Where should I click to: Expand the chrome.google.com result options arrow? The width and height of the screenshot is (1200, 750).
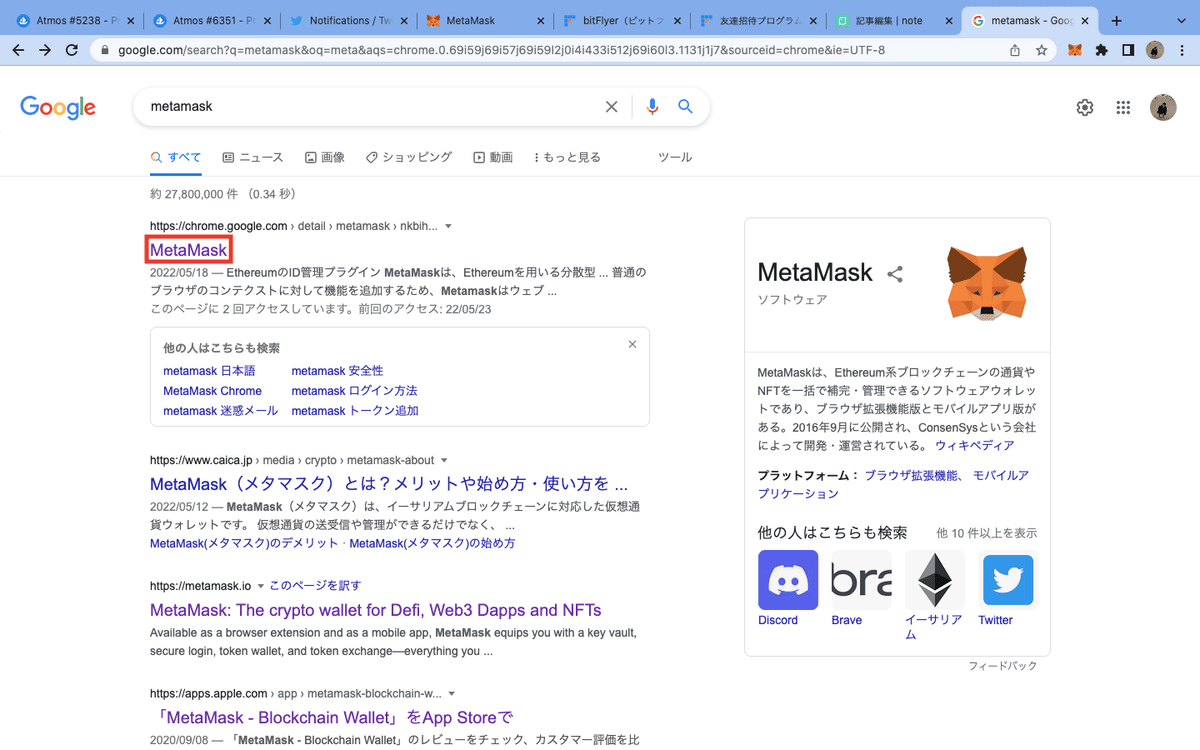[448, 226]
